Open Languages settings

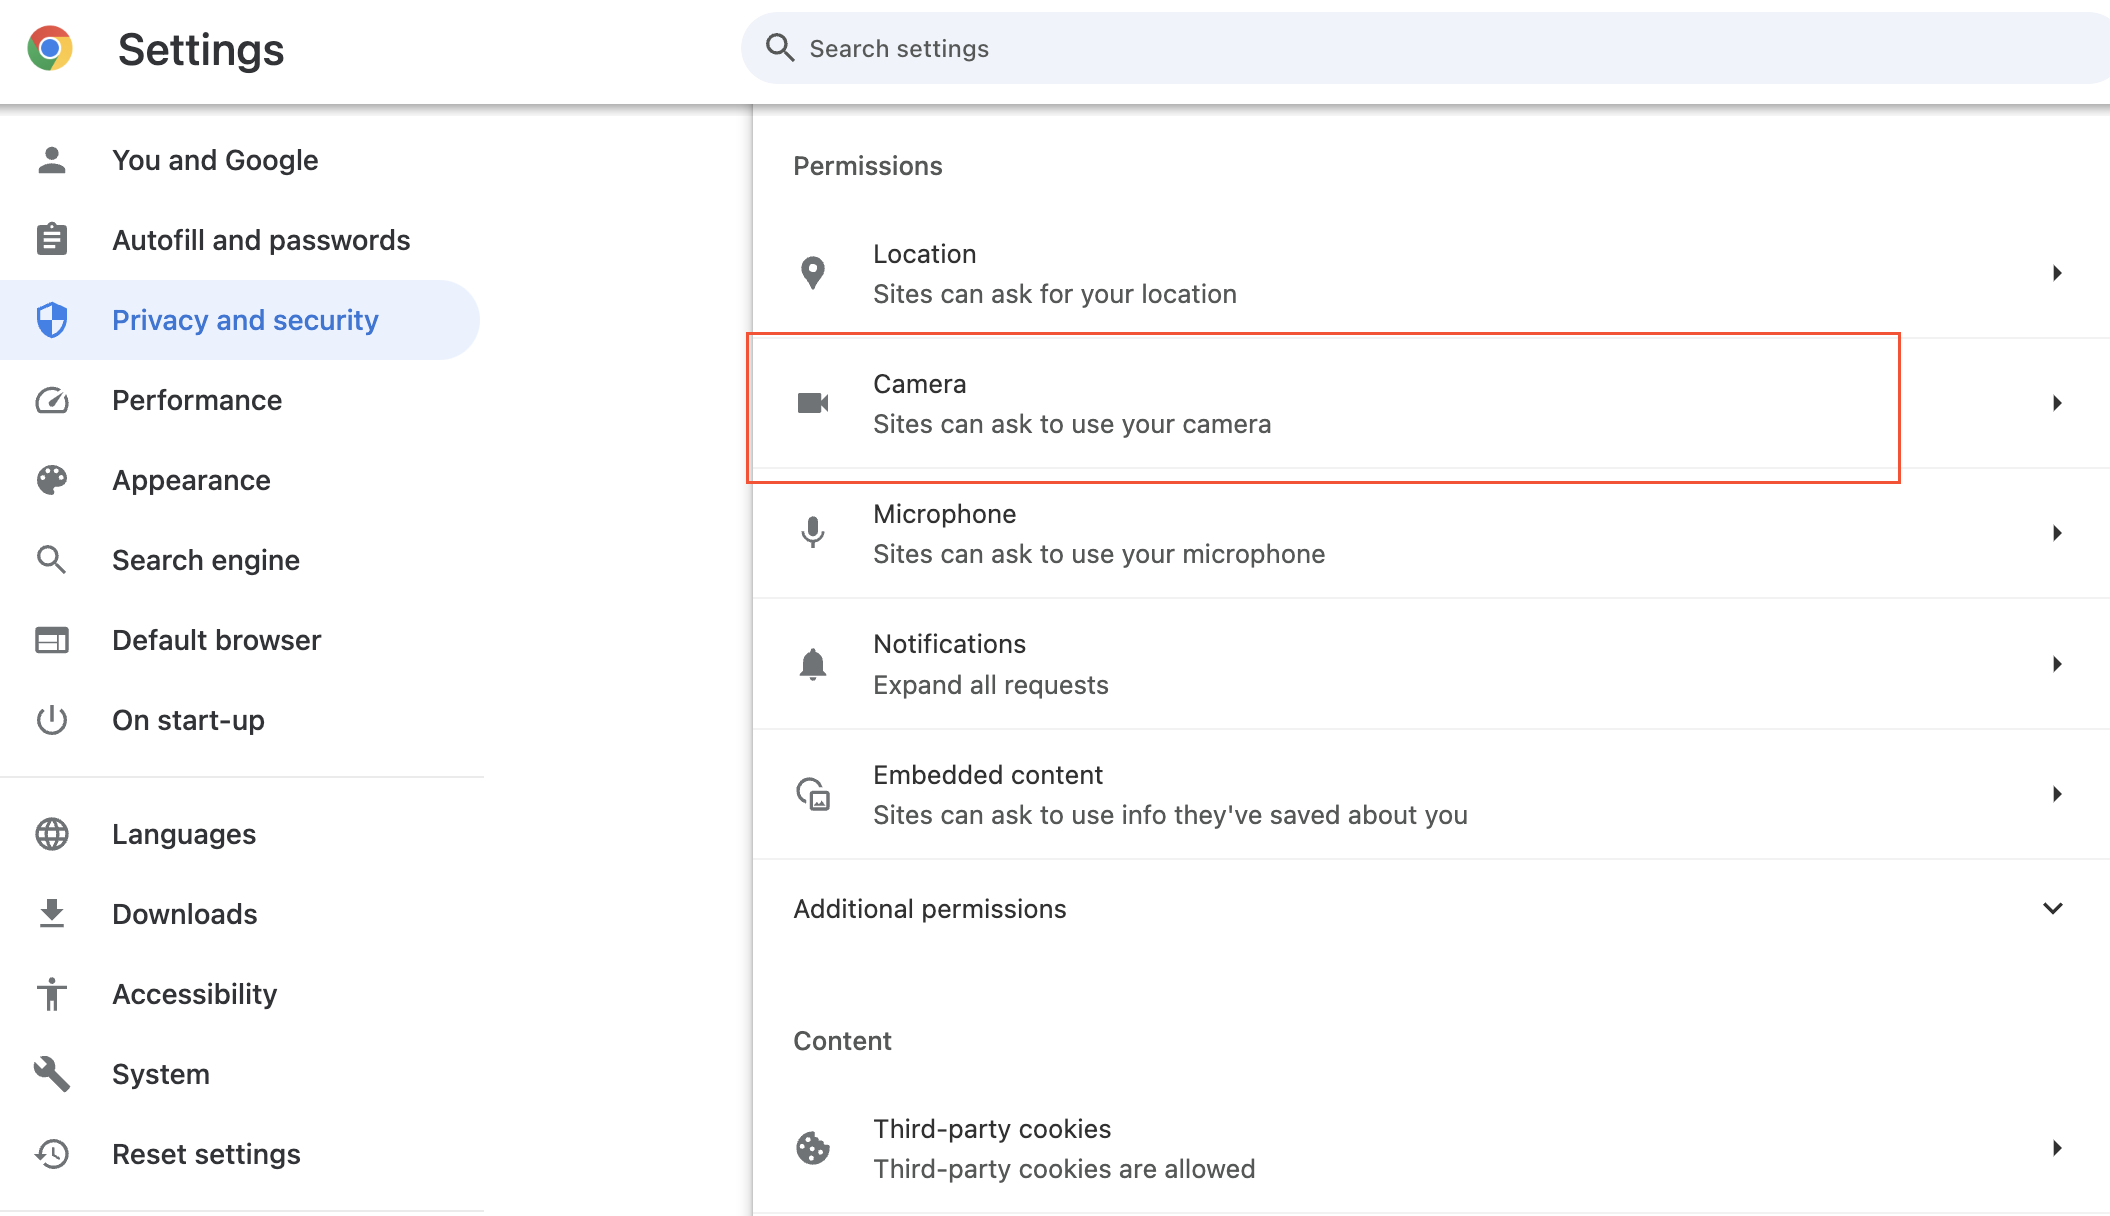(x=240, y=834)
